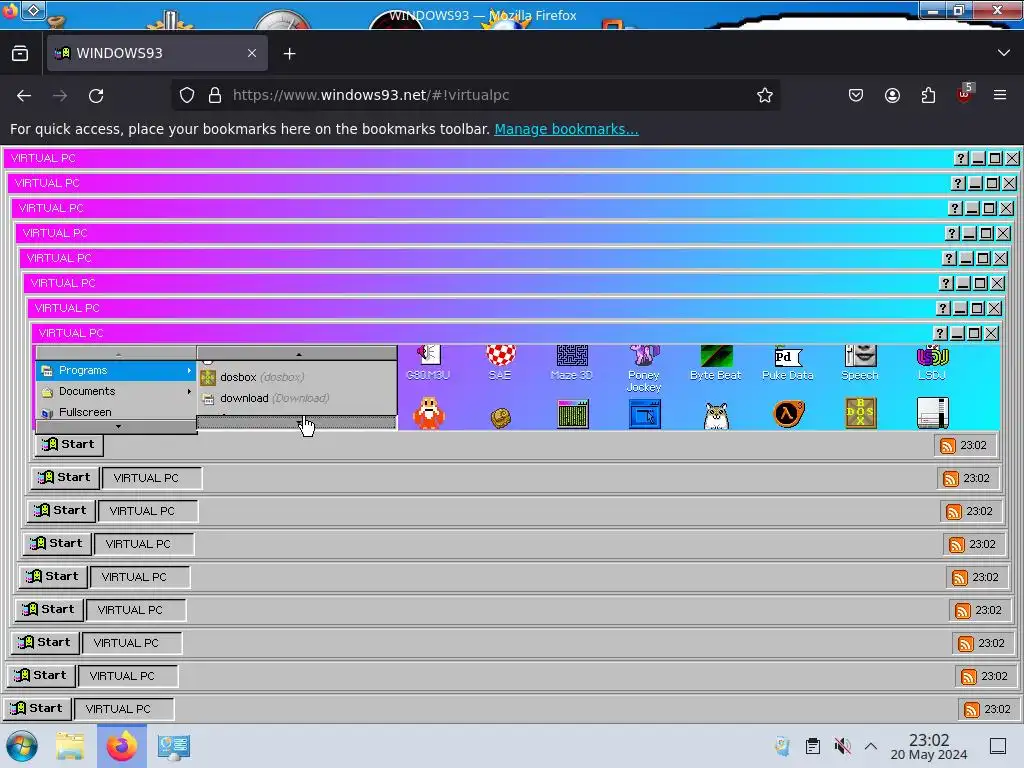1024x768 pixels.
Task: Click RSS feed icon in innermost taskbar
Action: (x=947, y=445)
